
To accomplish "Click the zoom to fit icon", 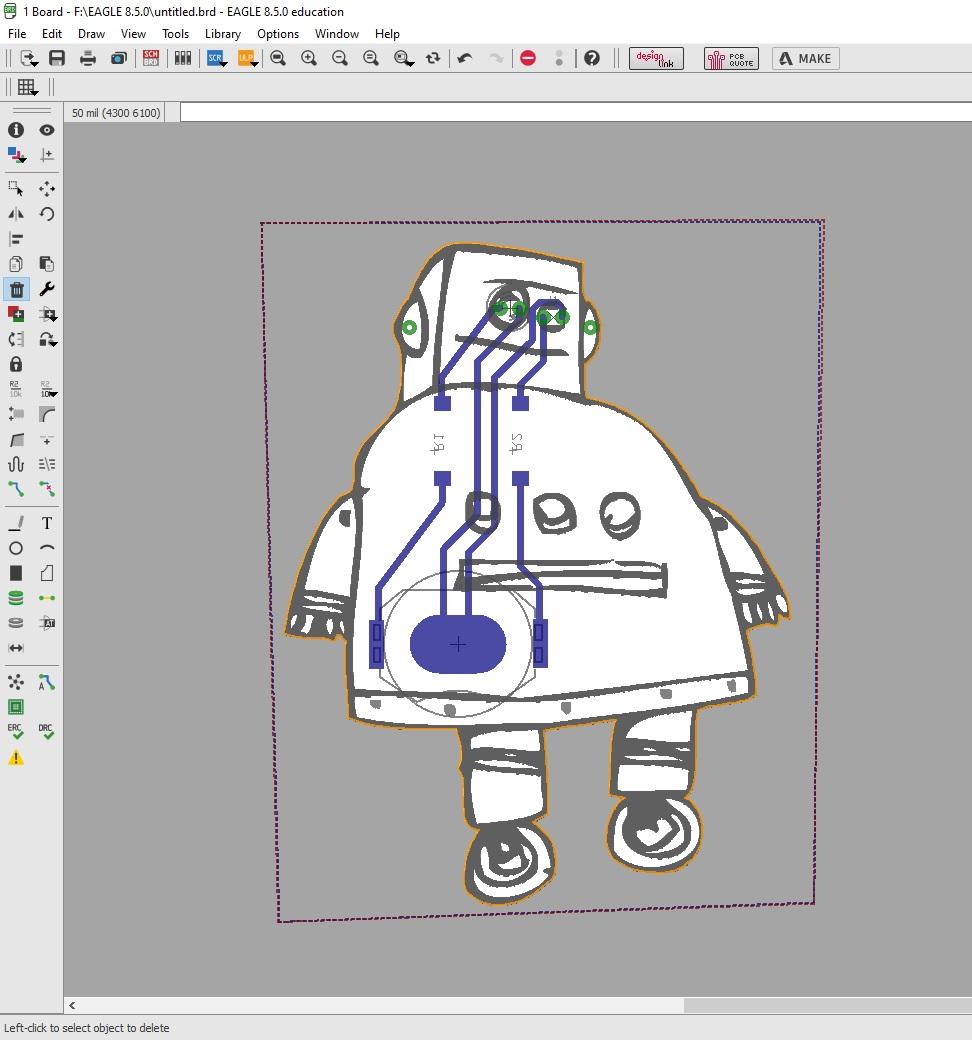I will coord(278,58).
